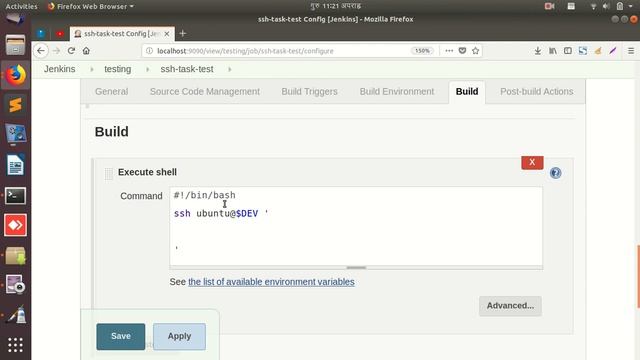Switch to Post-build Actions tab

click(537, 91)
